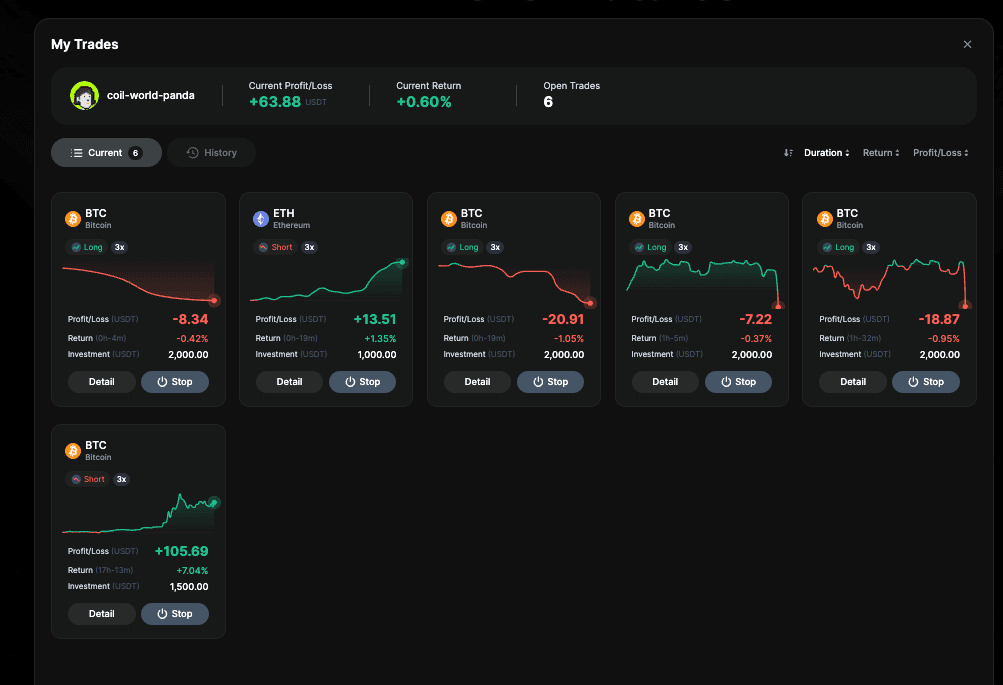Image resolution: width=1003 pixels, height=685 pixels.
Task: Click the coil-world-panda avatar image
Action: [84, 96]
